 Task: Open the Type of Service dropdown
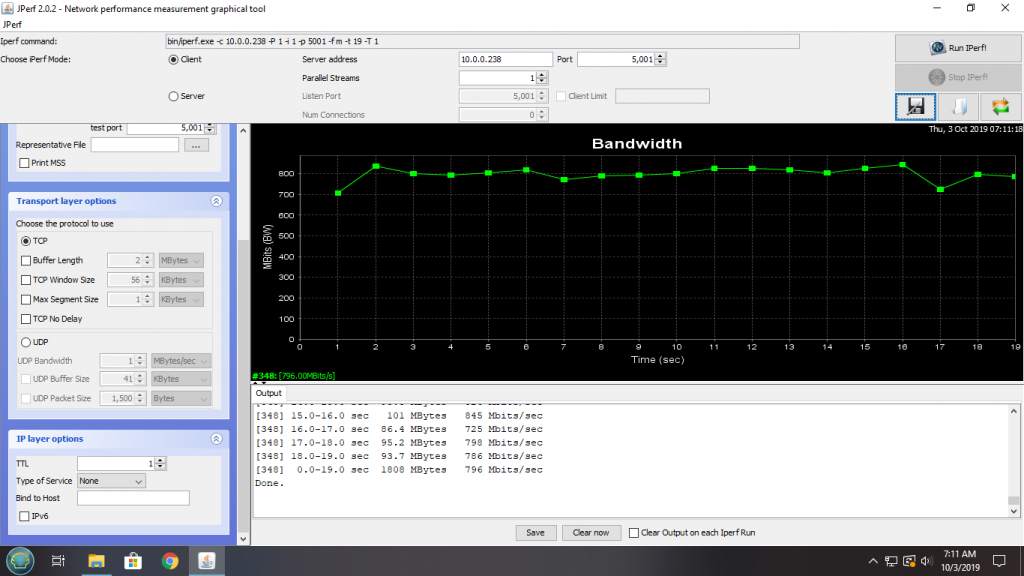pyautogui.click(x=111, y=481)
